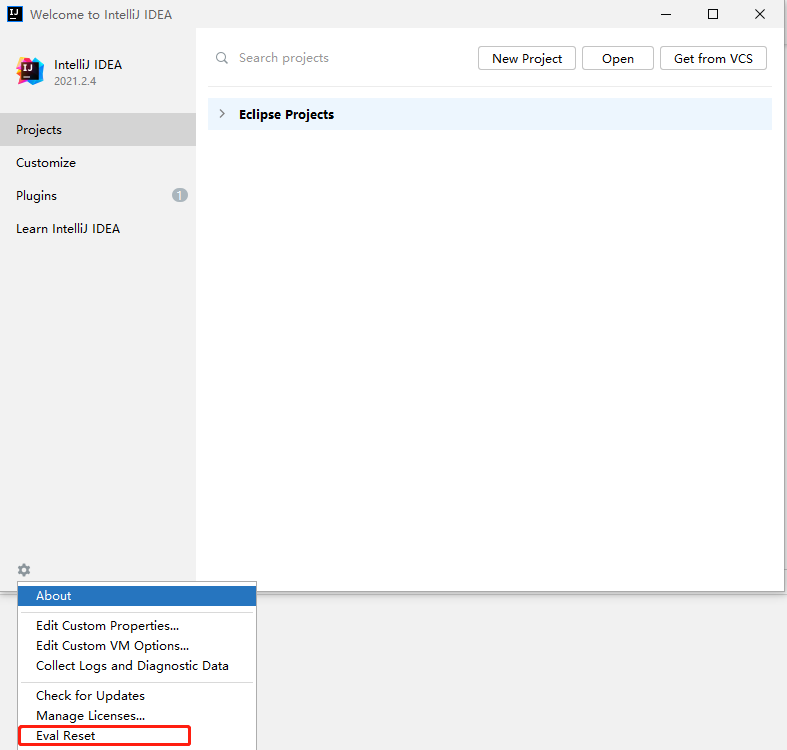Expand the Eclipse Projects group
Screen dimensions: 787x750
[x=222, y=114]
